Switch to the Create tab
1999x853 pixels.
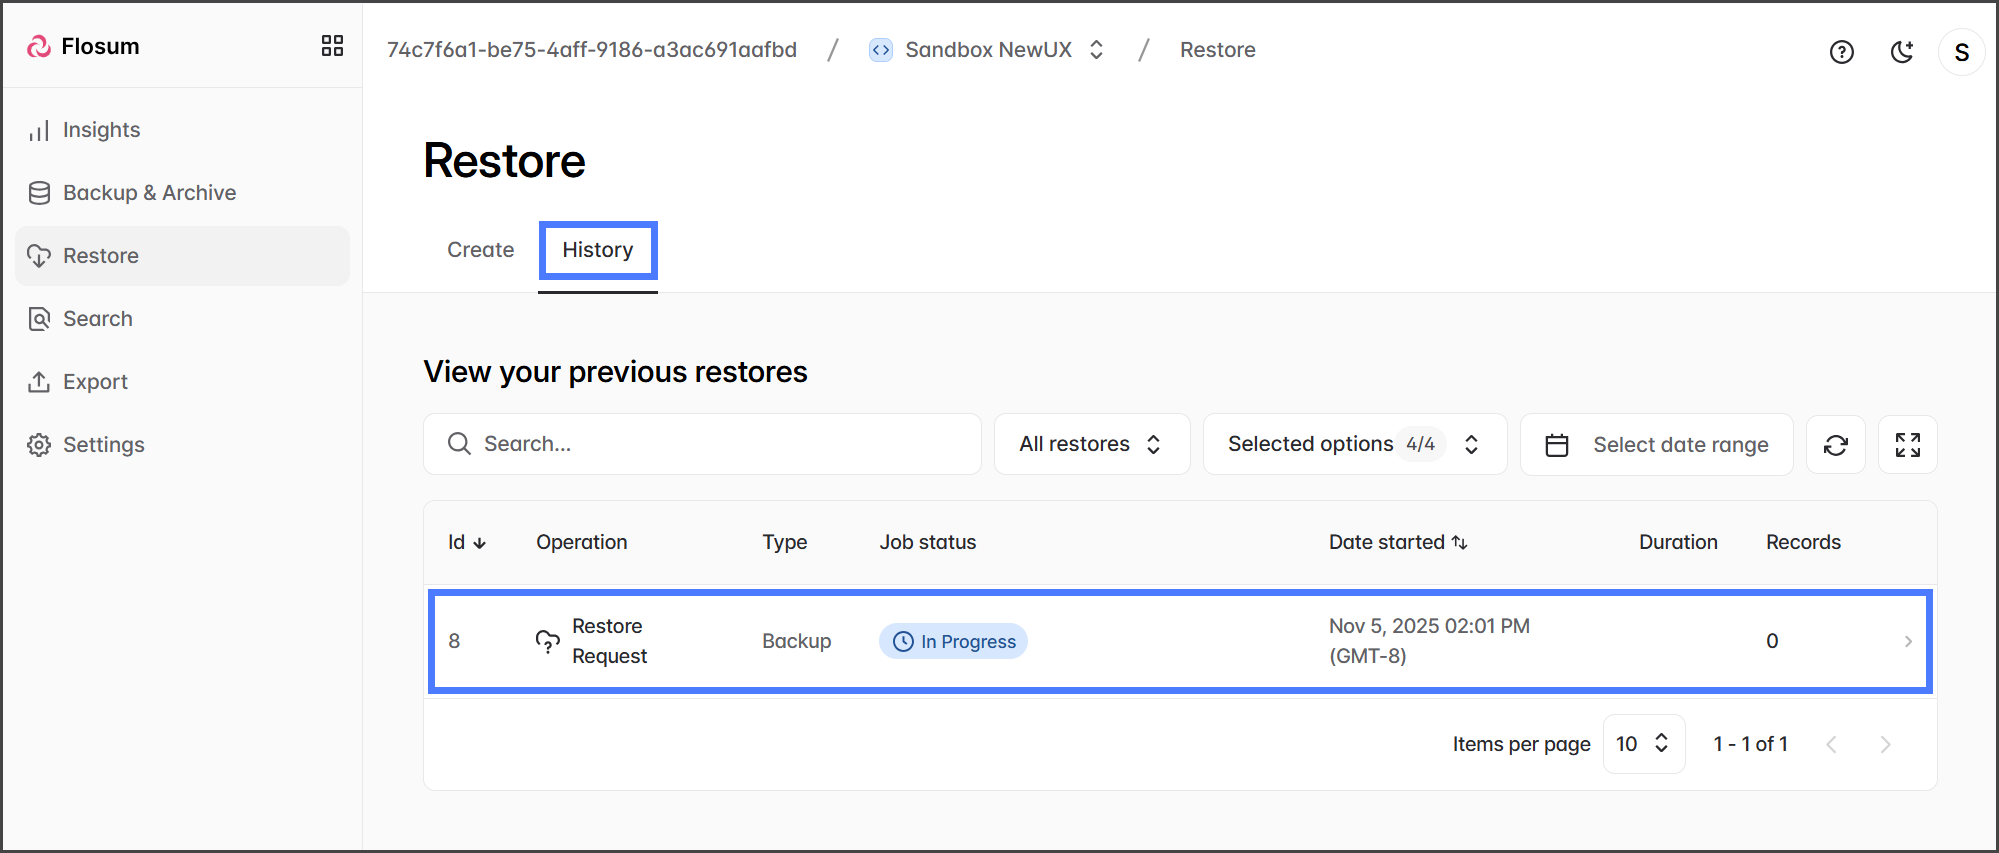(480, 250)
